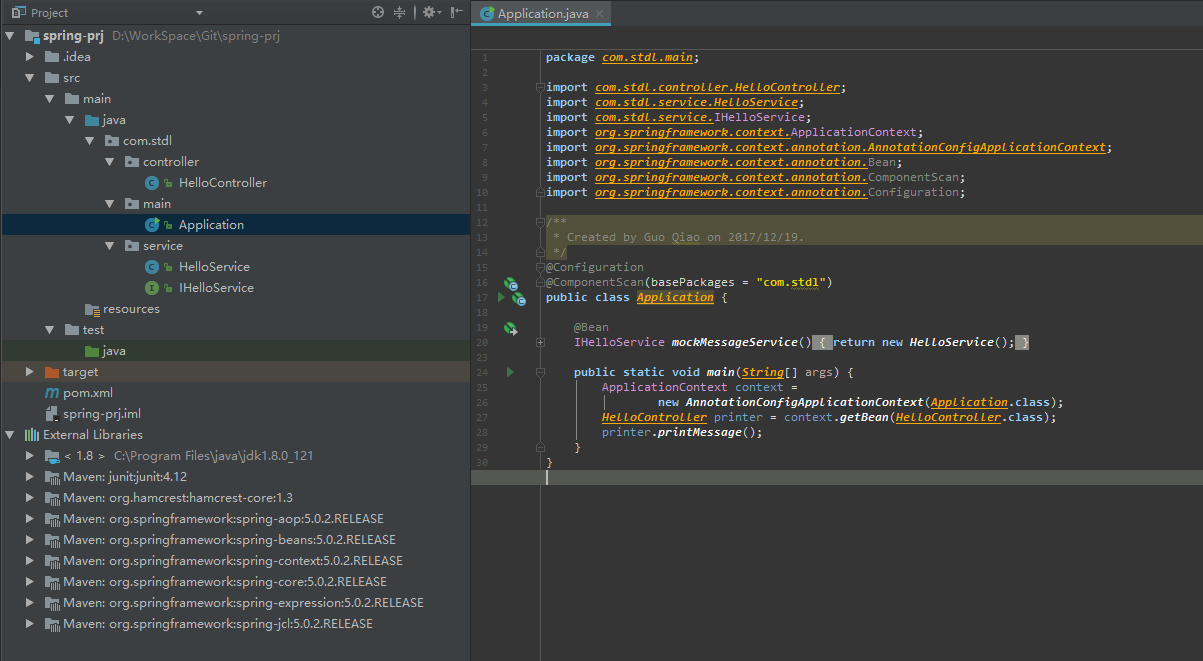Collapse the controller package

[110, 162]
